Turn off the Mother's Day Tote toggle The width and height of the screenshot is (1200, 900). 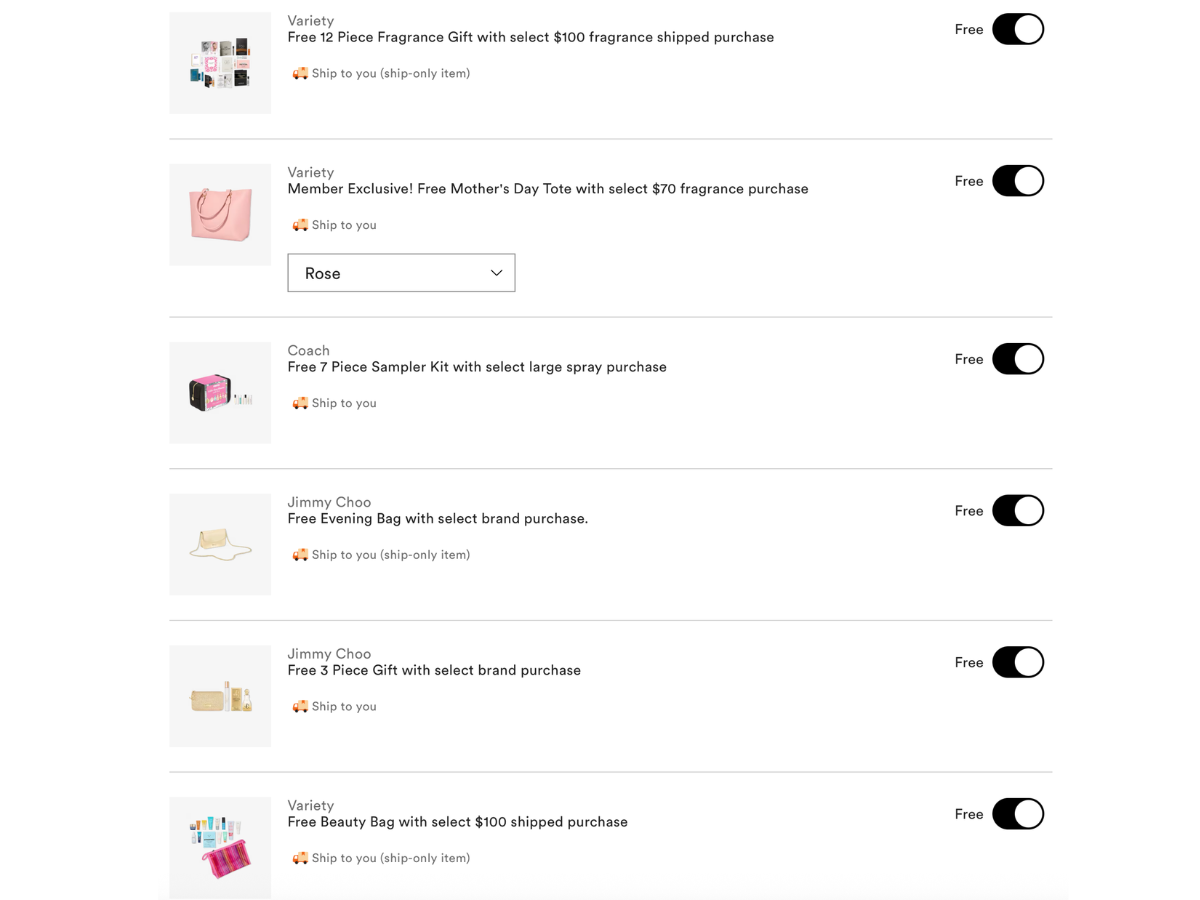click(x=1018, y=181)
